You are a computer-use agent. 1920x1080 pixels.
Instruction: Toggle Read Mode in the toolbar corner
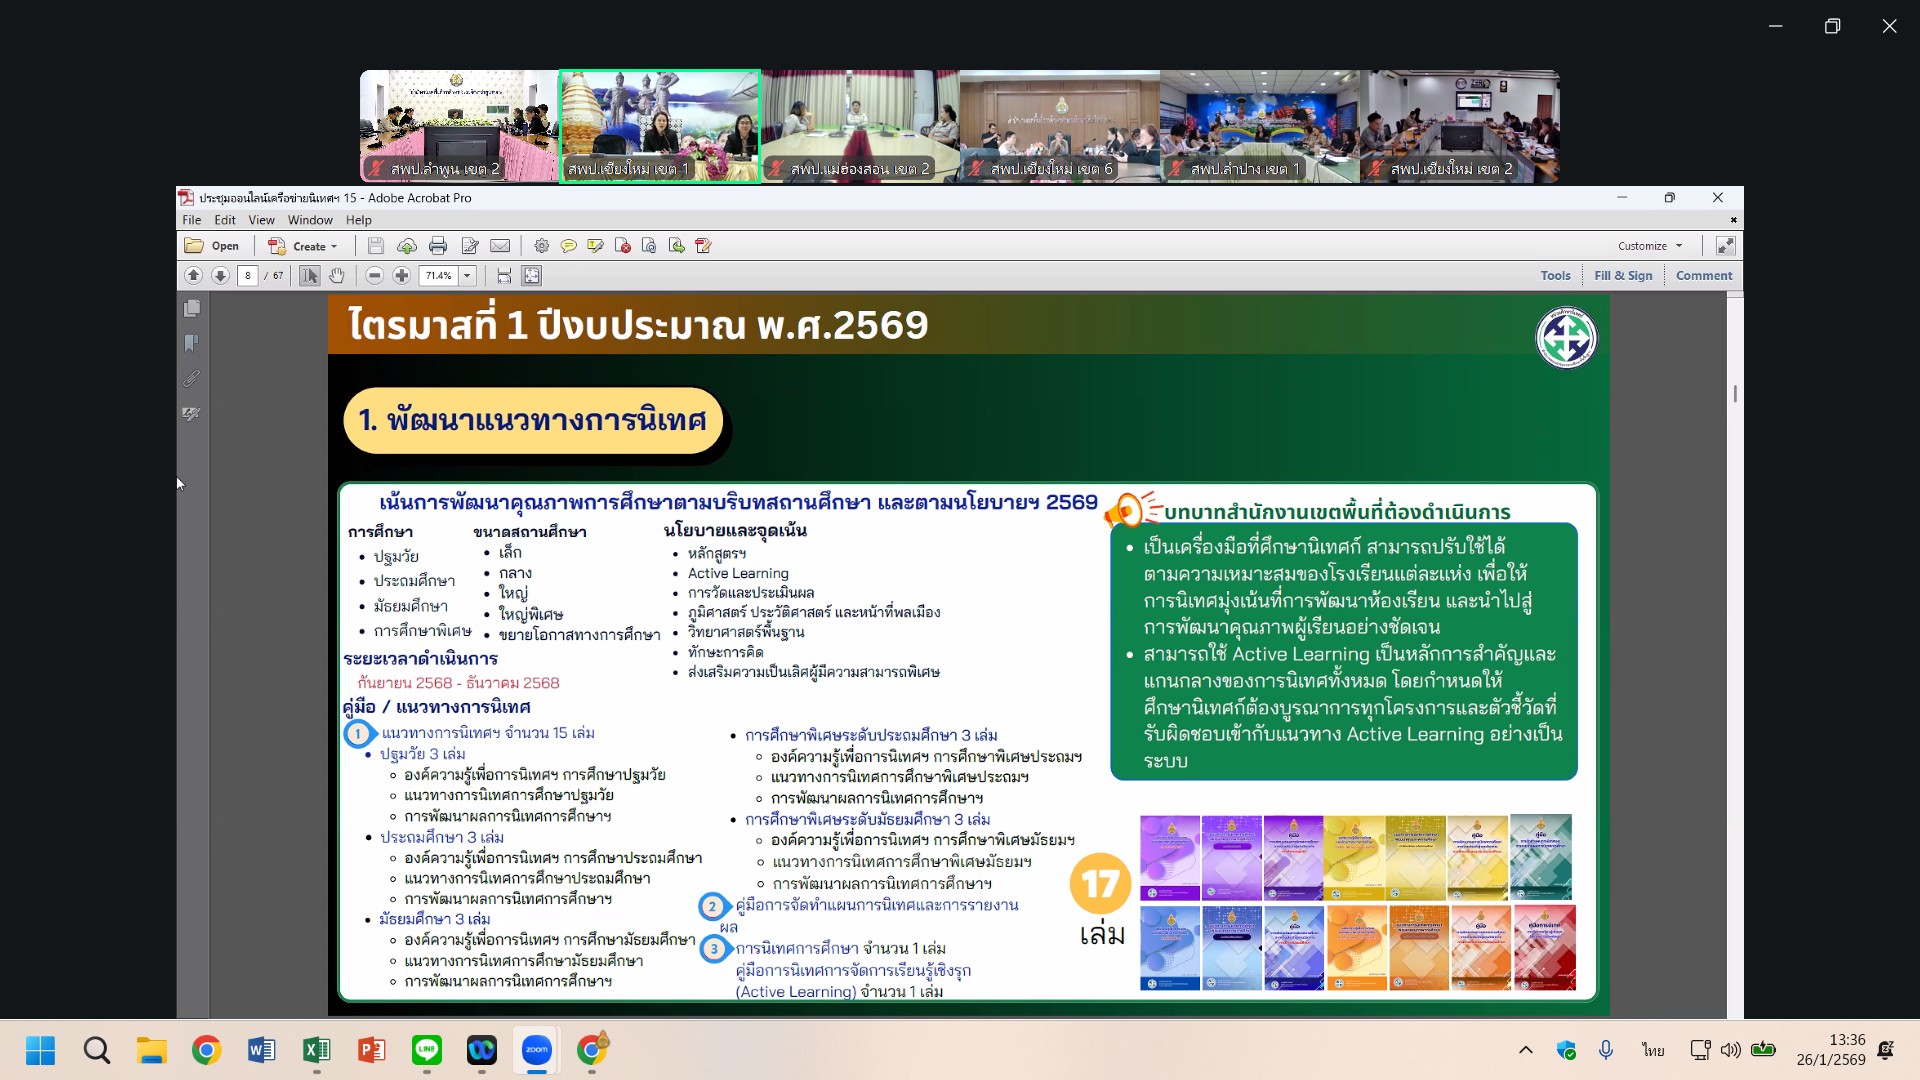coord(1725,246)
